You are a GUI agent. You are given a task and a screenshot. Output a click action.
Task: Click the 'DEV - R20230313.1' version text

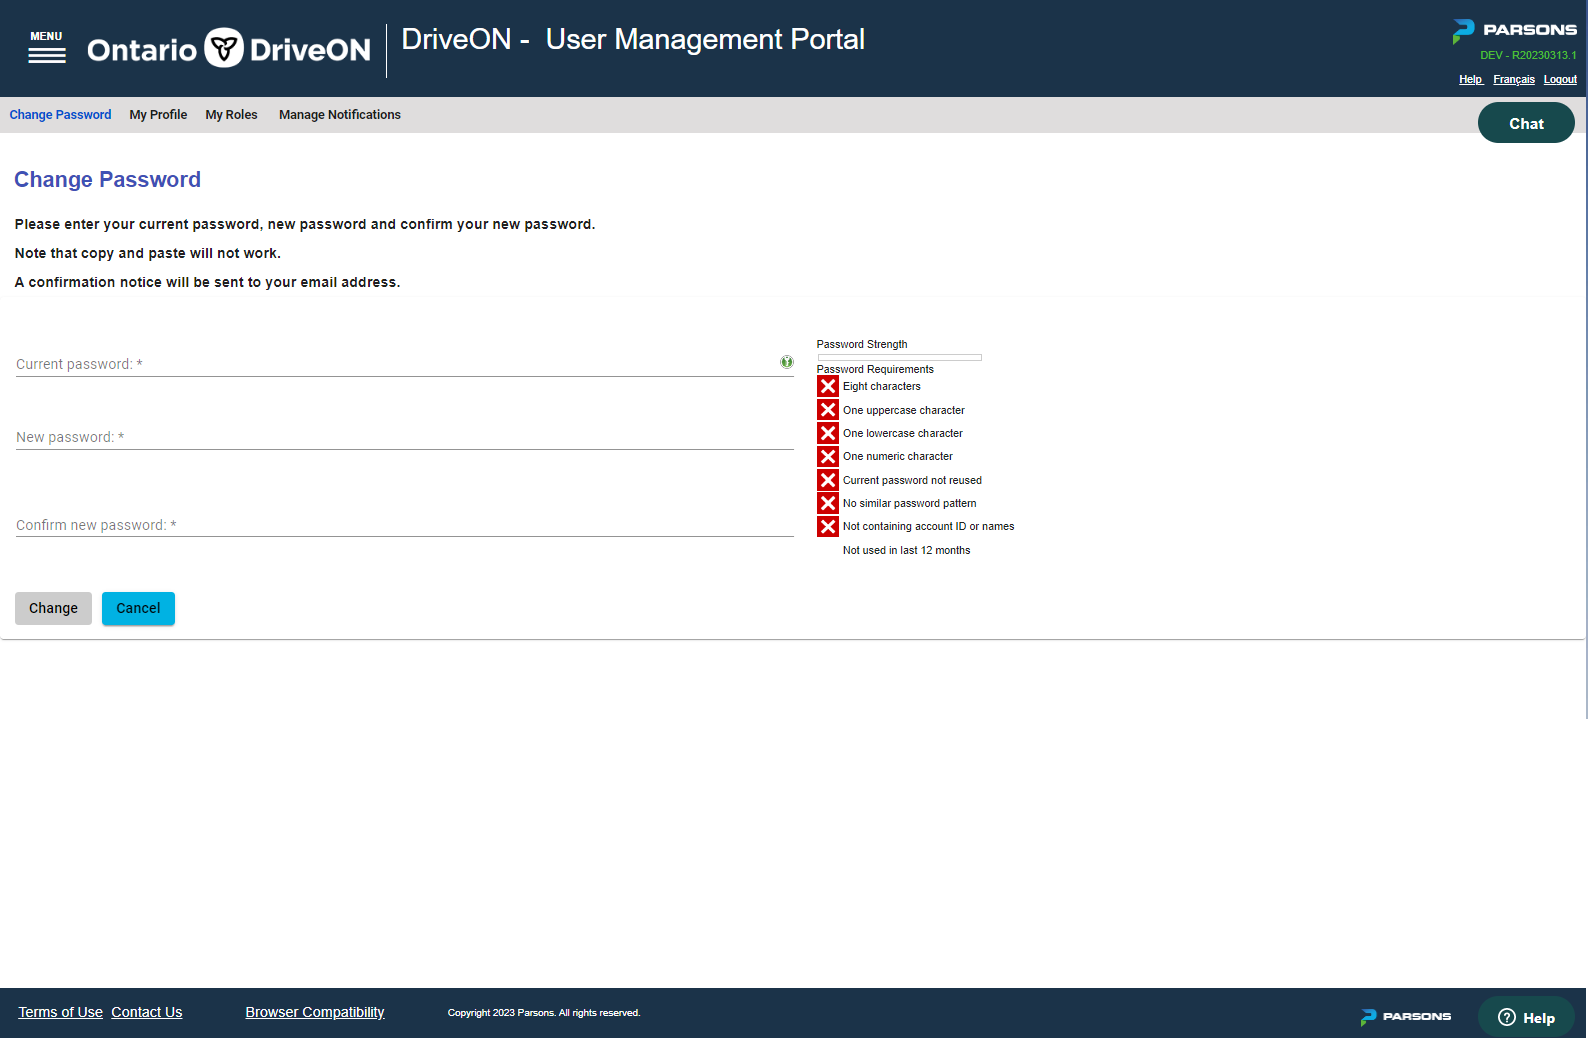1528,56
